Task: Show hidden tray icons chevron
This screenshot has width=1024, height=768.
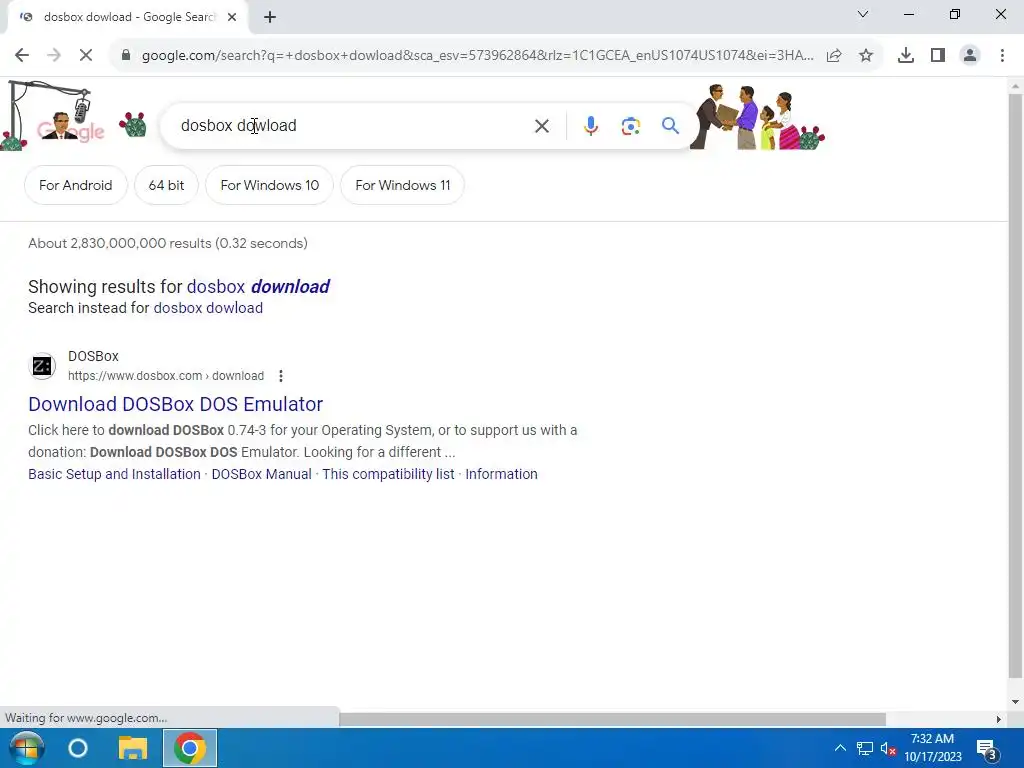Action: (x=840, y=748)
